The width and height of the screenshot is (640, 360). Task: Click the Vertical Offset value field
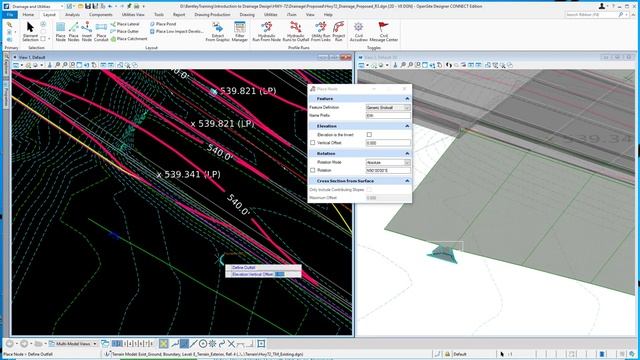pos(388,143)
